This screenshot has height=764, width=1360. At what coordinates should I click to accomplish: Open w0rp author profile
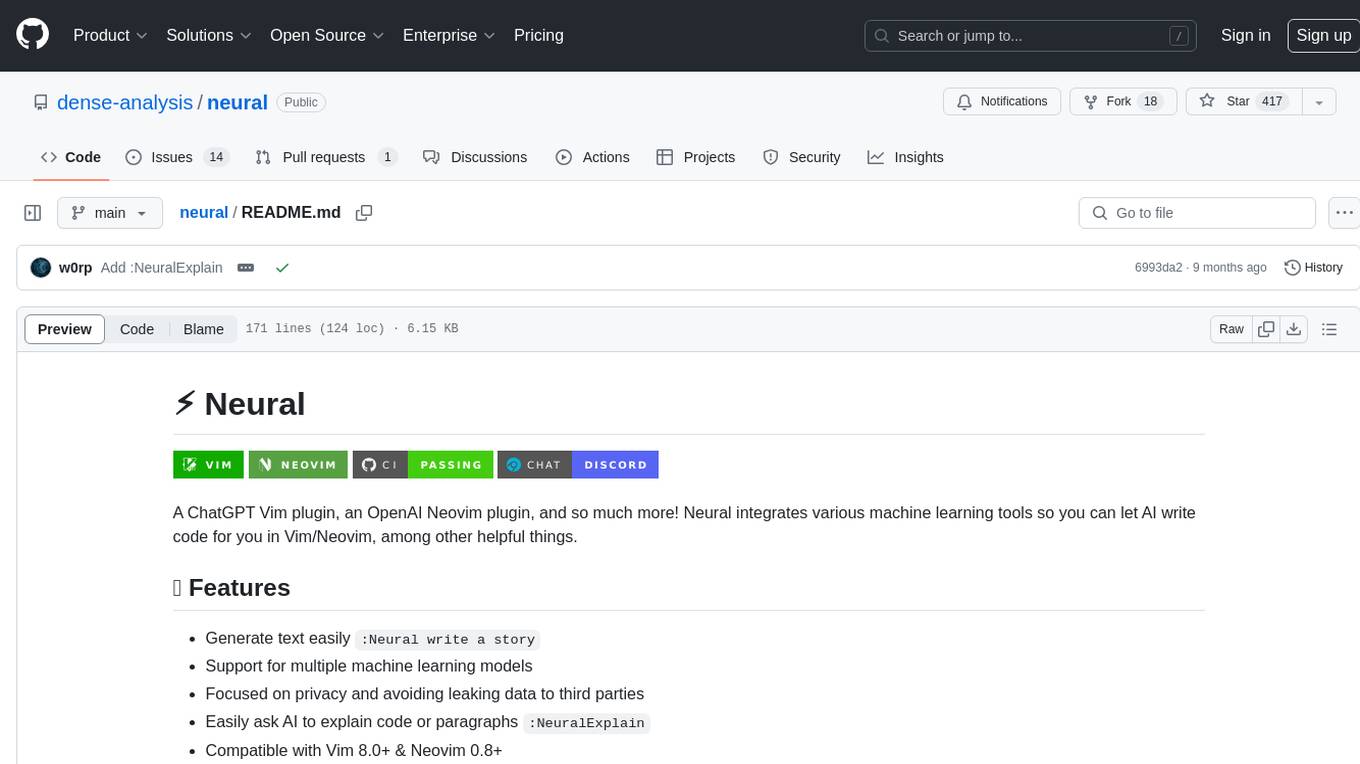[x=76, y=268]
